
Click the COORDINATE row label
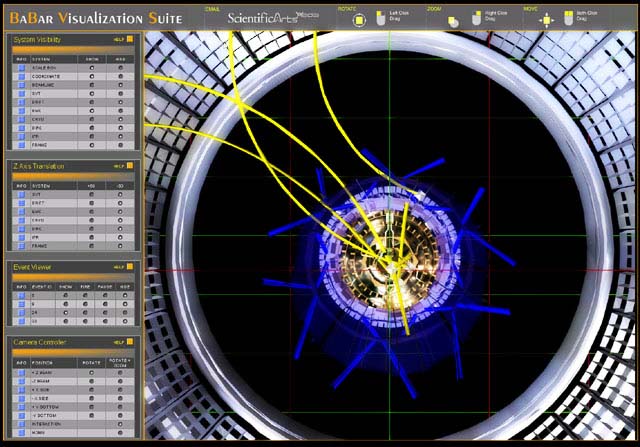click(46, 76)
